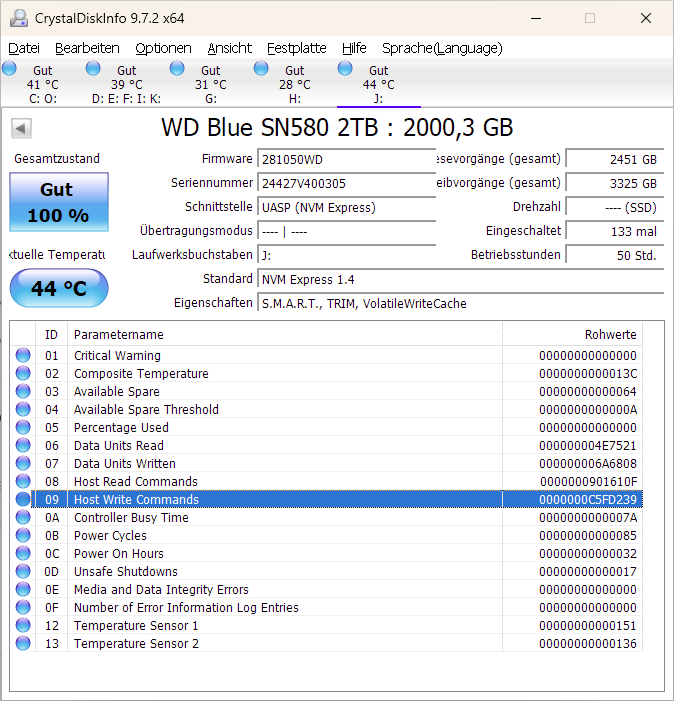This screenshot has height=701, width=674.
Task: Click the status orb of Controller Busy Time row
Action: click(x=23, y=517)
